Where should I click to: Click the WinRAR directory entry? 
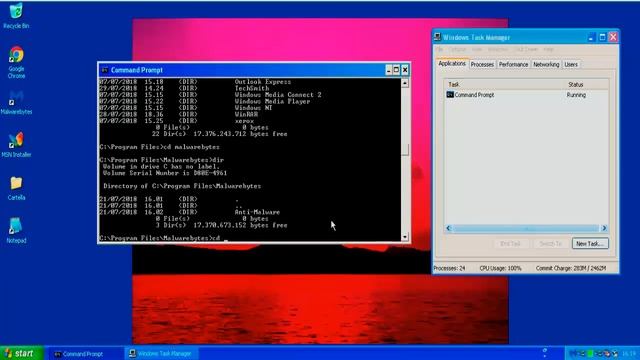[x=246, y=114]
